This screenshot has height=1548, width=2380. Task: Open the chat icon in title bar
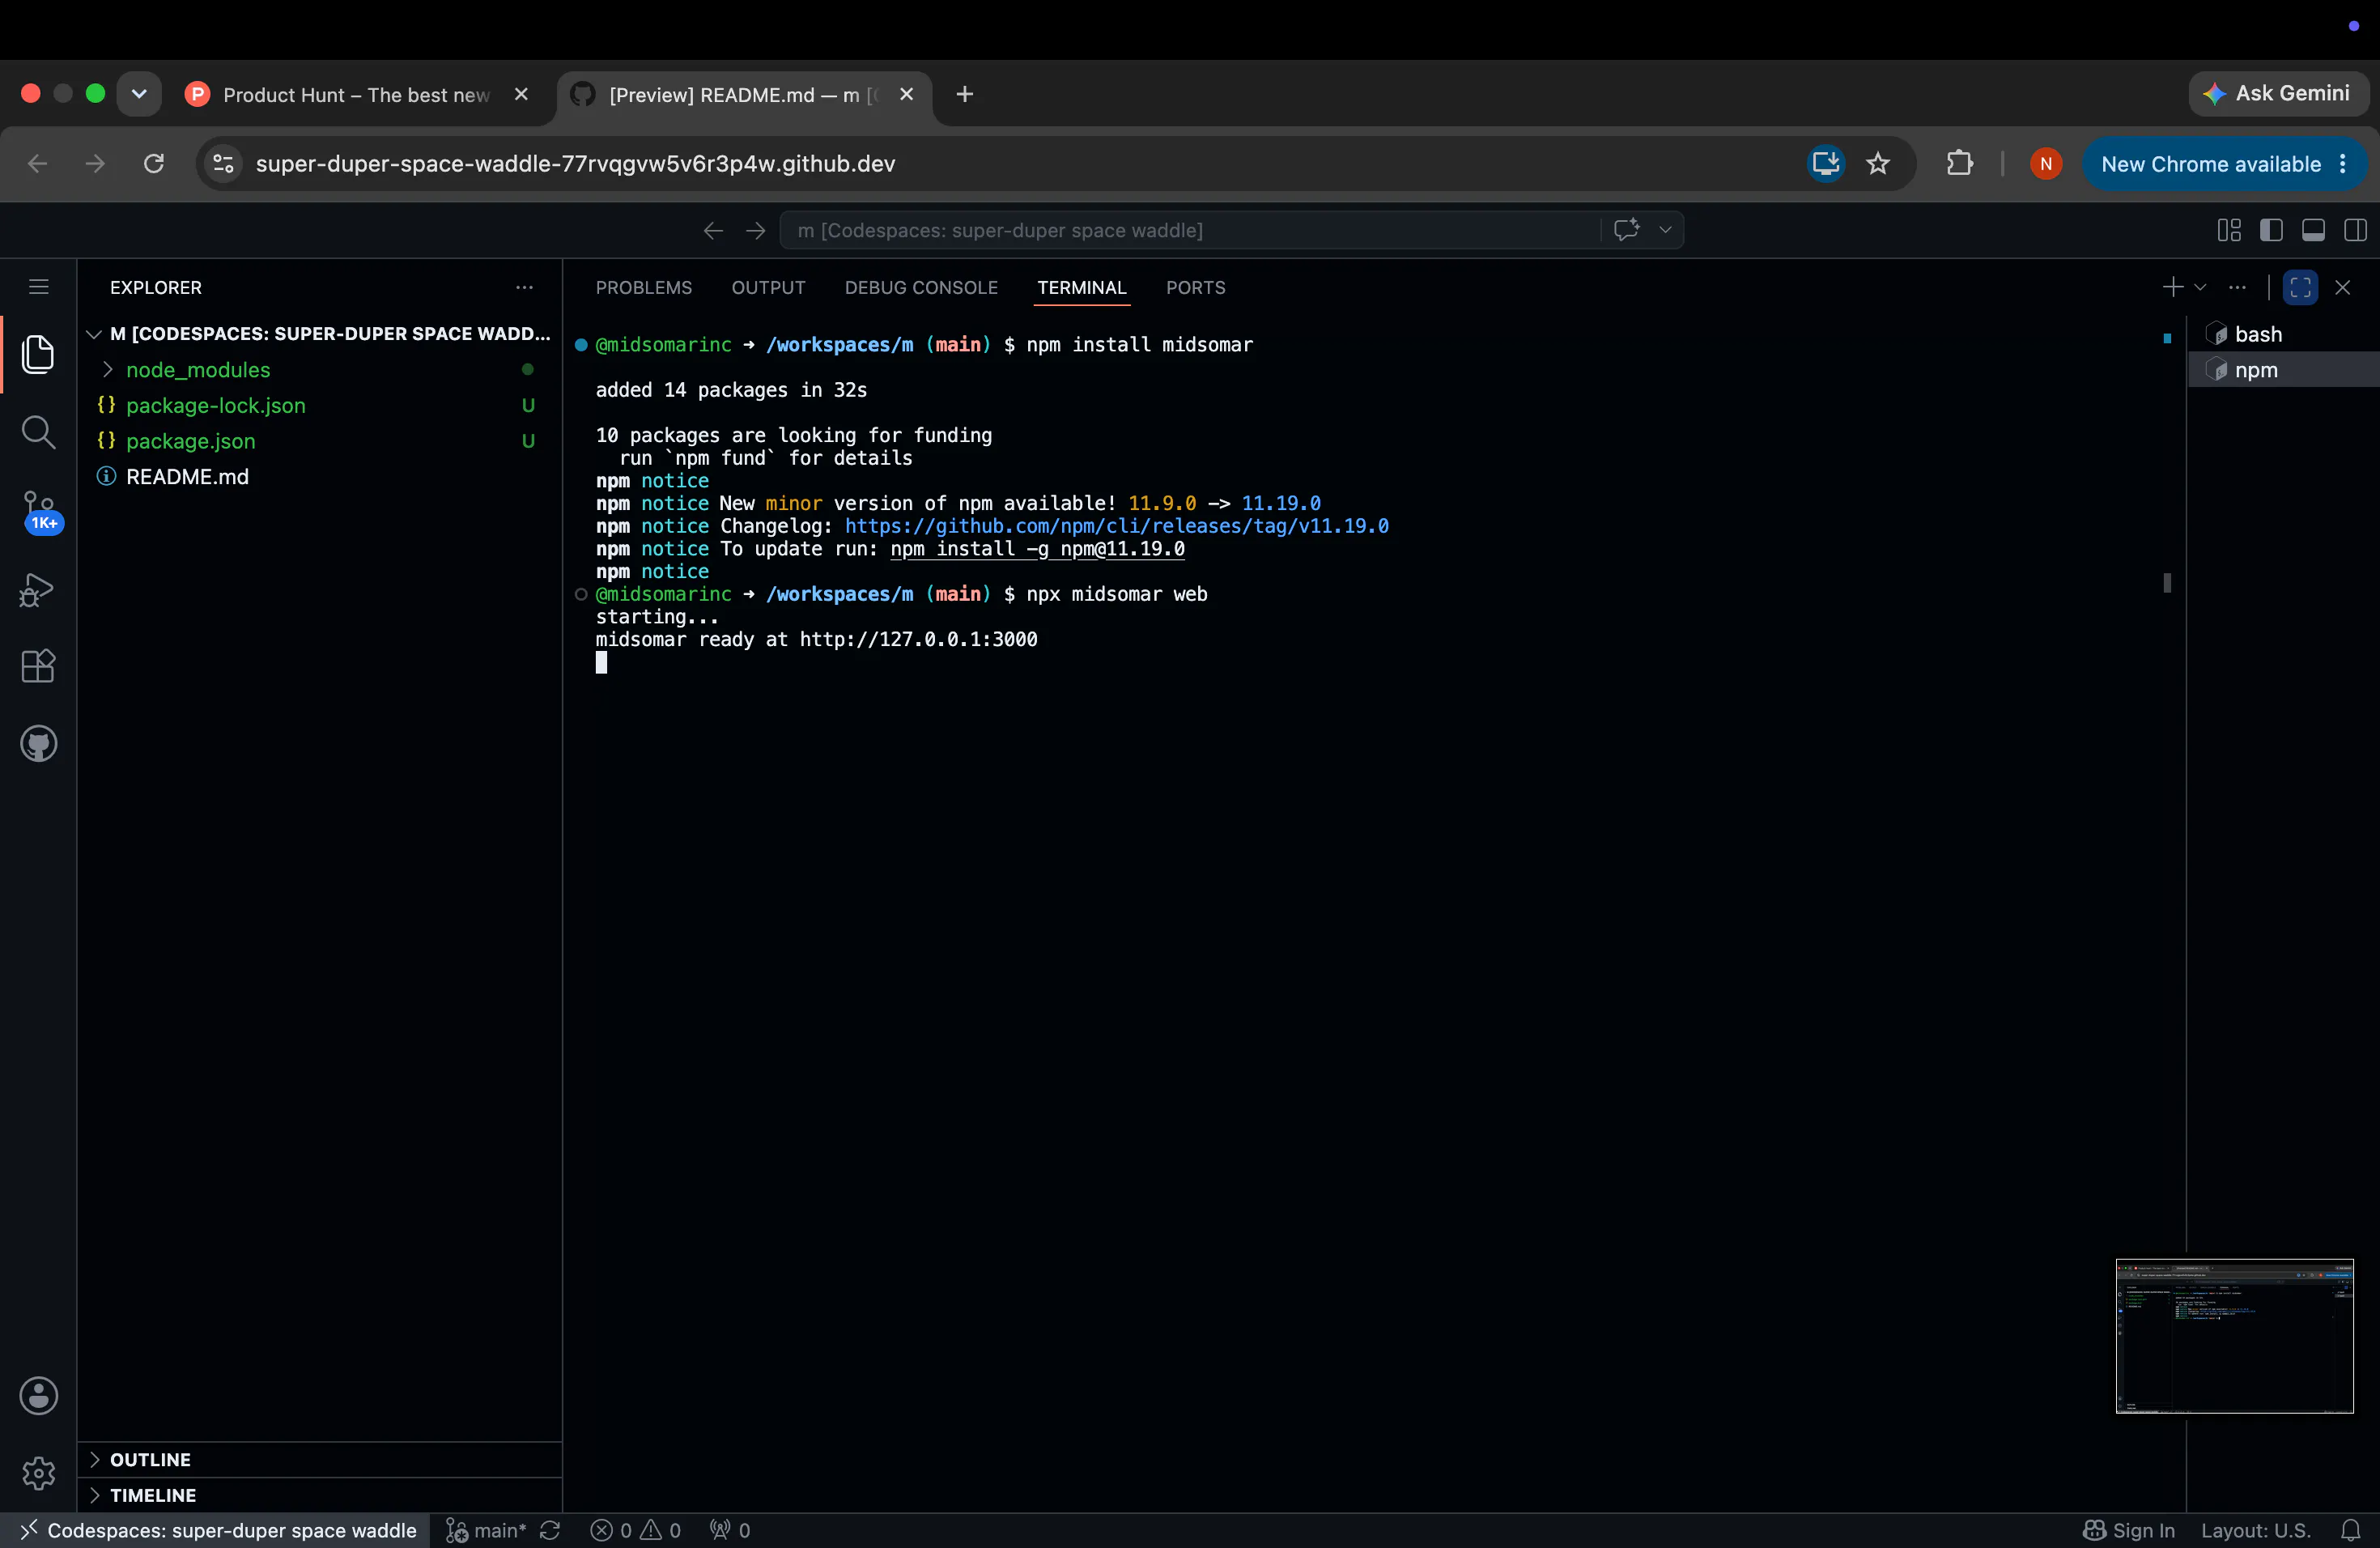(1626, 230)
